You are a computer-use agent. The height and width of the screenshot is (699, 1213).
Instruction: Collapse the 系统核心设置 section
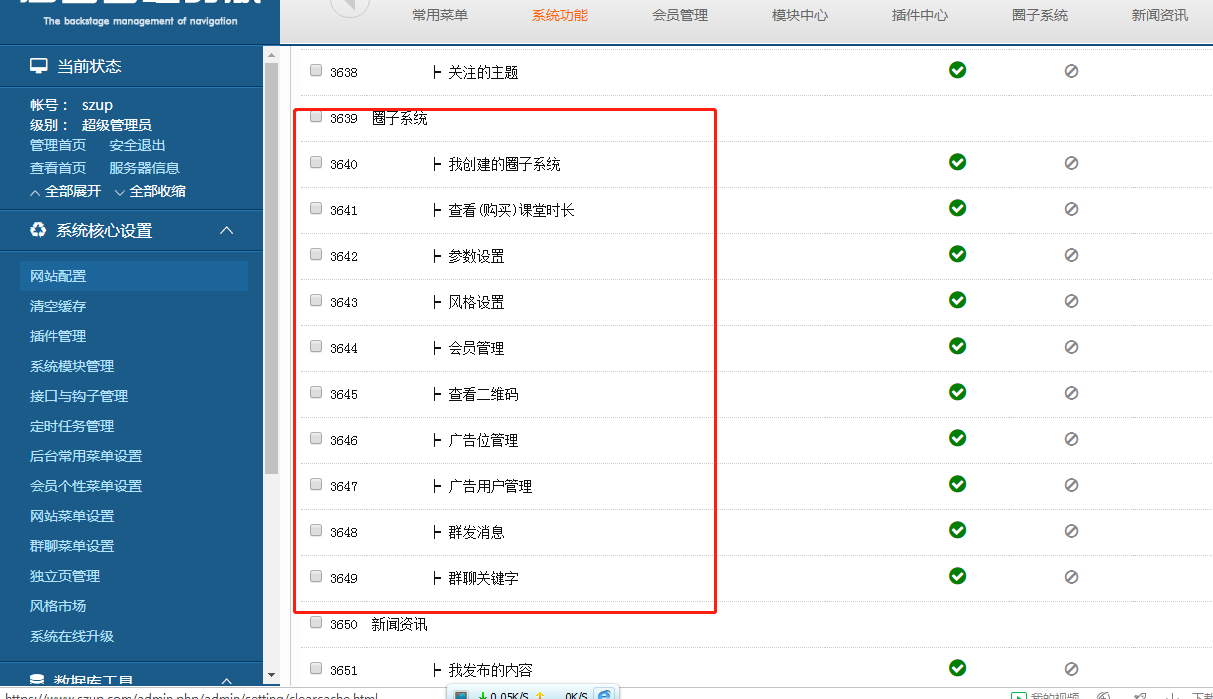pos(227,231)
